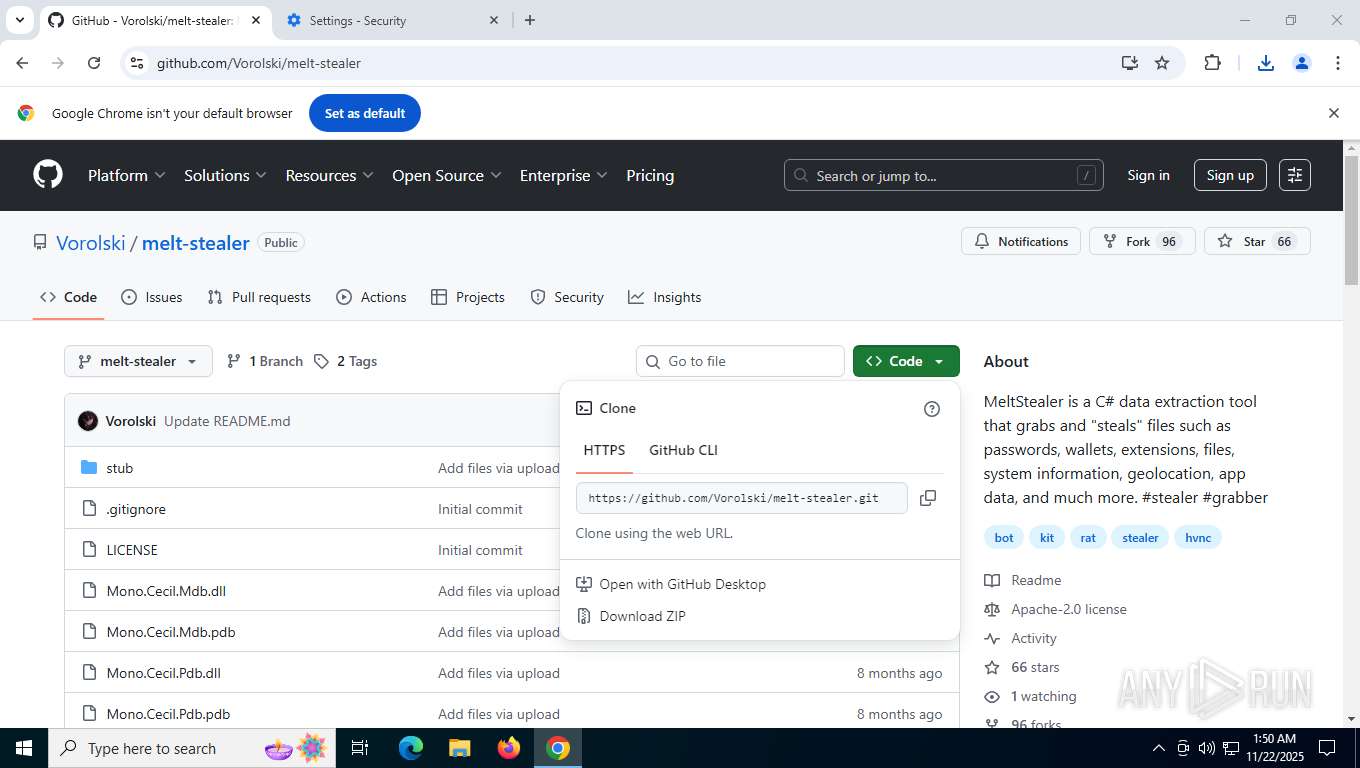Open the Chrome profile avatar icon
The height and width of the screenshot is (768, 1360).
point(1302,63)
